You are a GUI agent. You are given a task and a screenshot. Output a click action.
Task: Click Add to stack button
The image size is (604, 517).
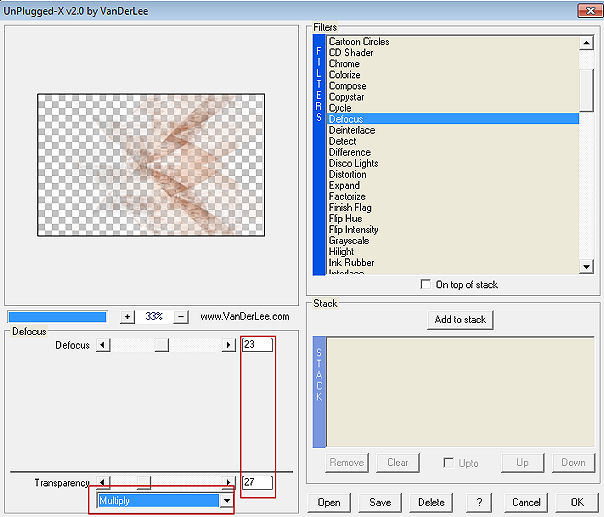(460, 320)
